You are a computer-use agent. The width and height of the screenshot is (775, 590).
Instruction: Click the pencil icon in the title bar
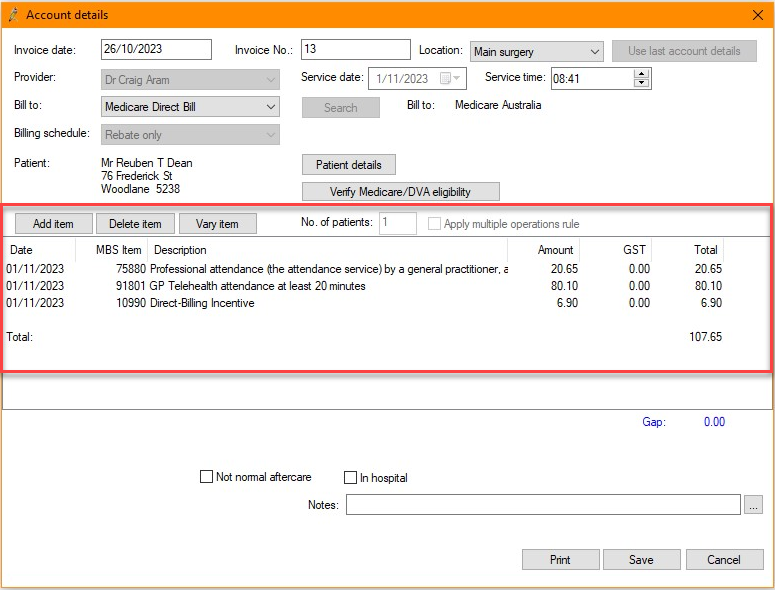pyautogui.click(x=13, y=14)
